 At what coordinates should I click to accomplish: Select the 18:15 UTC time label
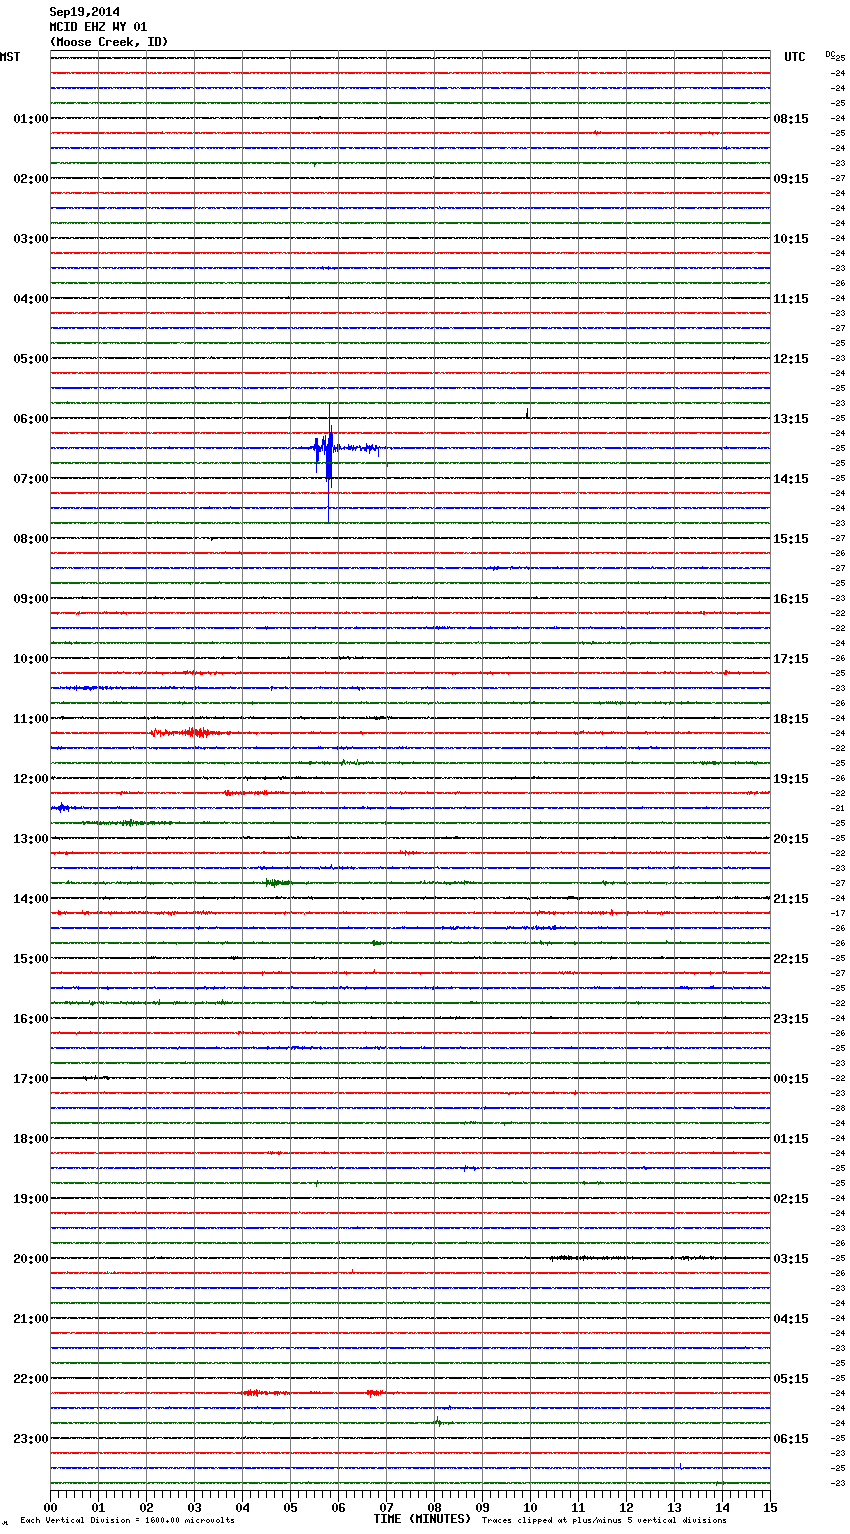(x=791, y=719)
